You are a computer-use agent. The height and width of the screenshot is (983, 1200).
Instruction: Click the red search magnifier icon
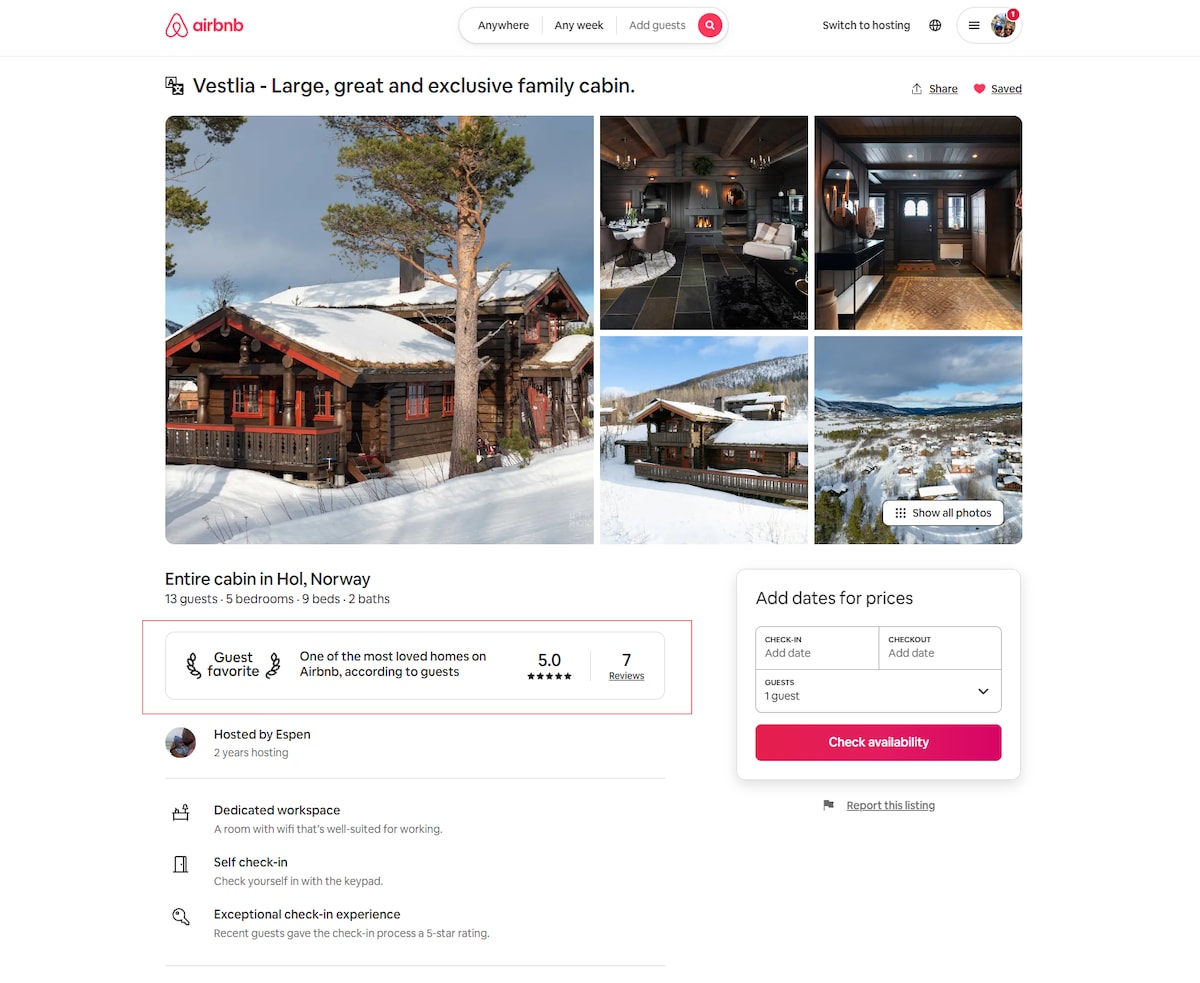(x=710, y=26)
